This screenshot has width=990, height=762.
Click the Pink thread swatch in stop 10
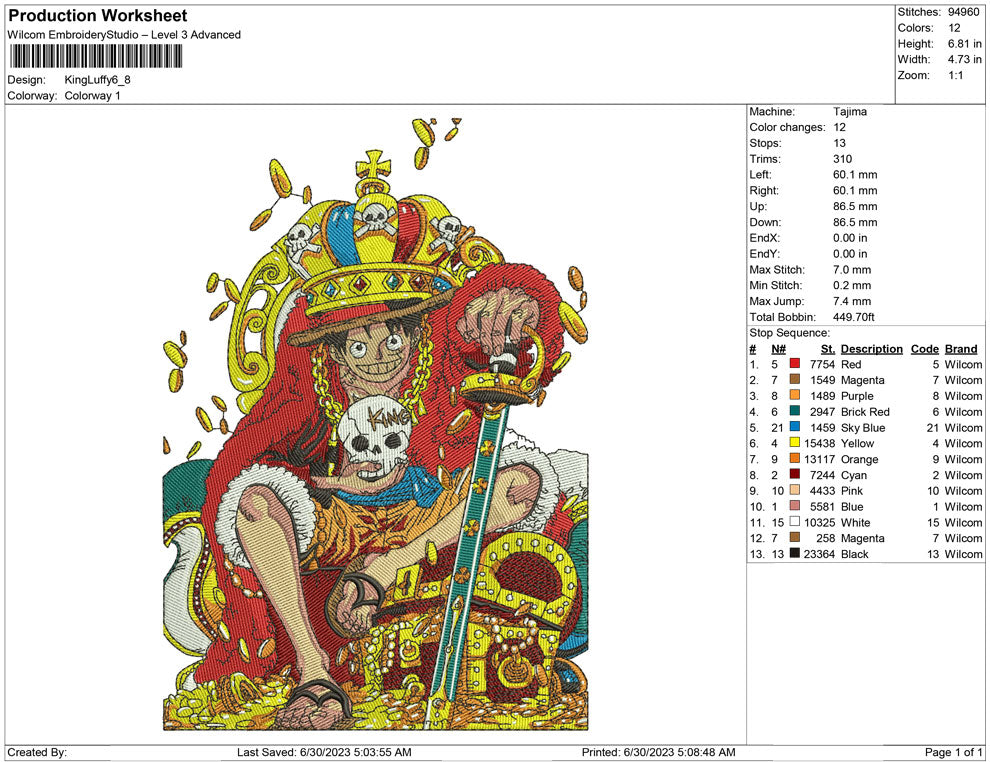[795, 491]
